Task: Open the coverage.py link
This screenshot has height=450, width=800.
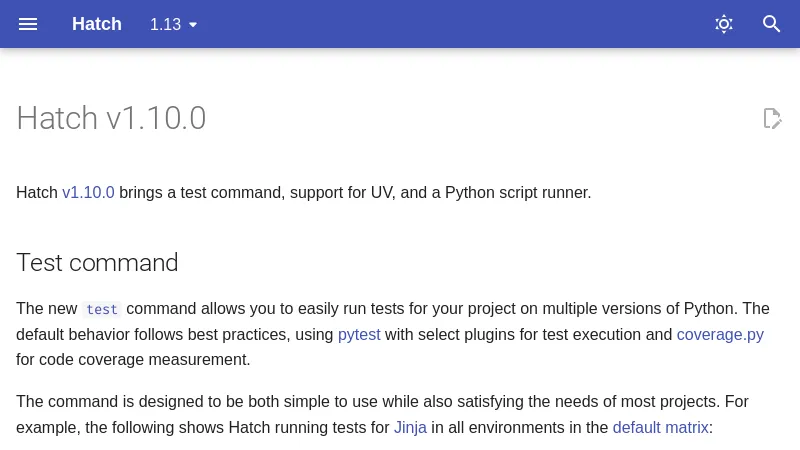Action: [x=720, y=334]
